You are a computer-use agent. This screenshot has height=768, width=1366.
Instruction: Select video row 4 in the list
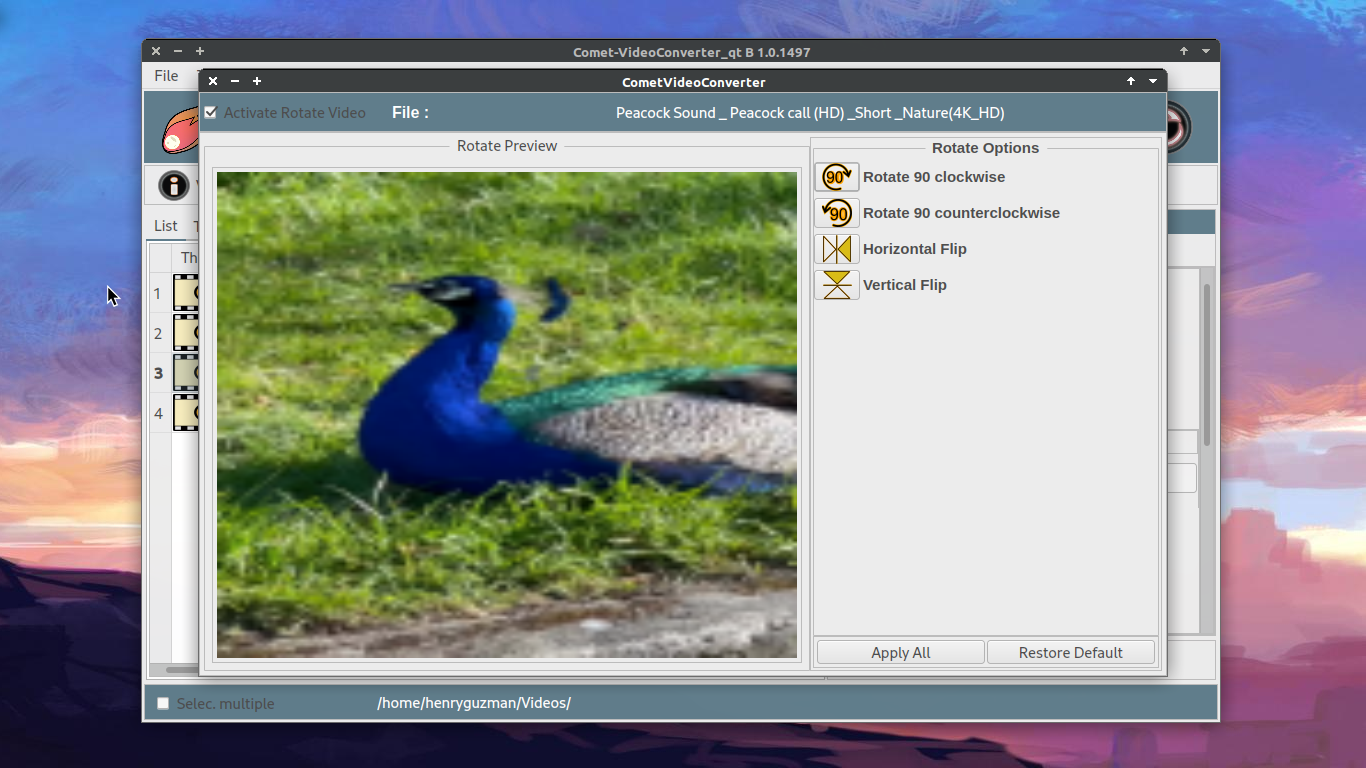click(176, 413)
